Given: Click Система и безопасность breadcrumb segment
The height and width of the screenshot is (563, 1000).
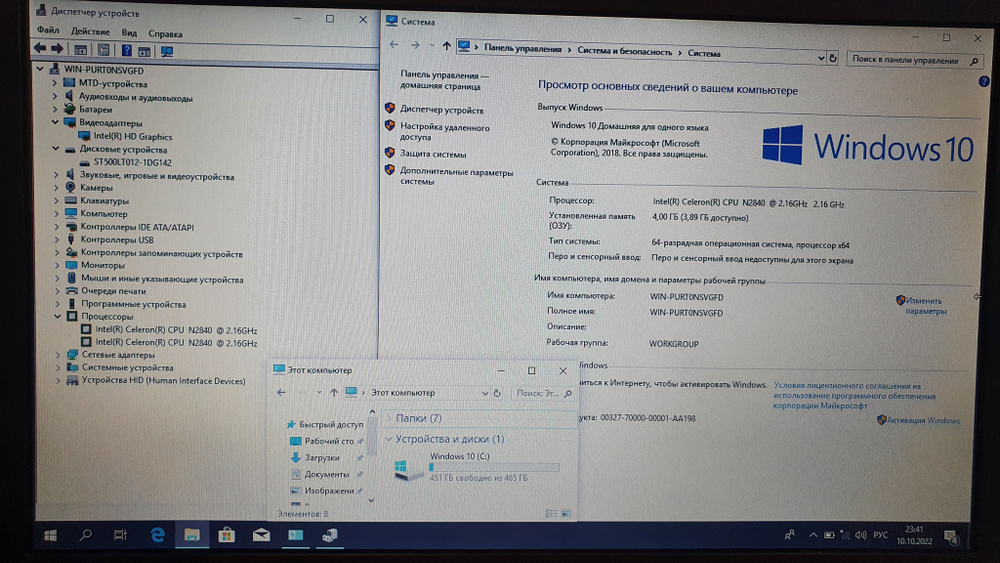Looking at the screenshot, I should 624,52.
